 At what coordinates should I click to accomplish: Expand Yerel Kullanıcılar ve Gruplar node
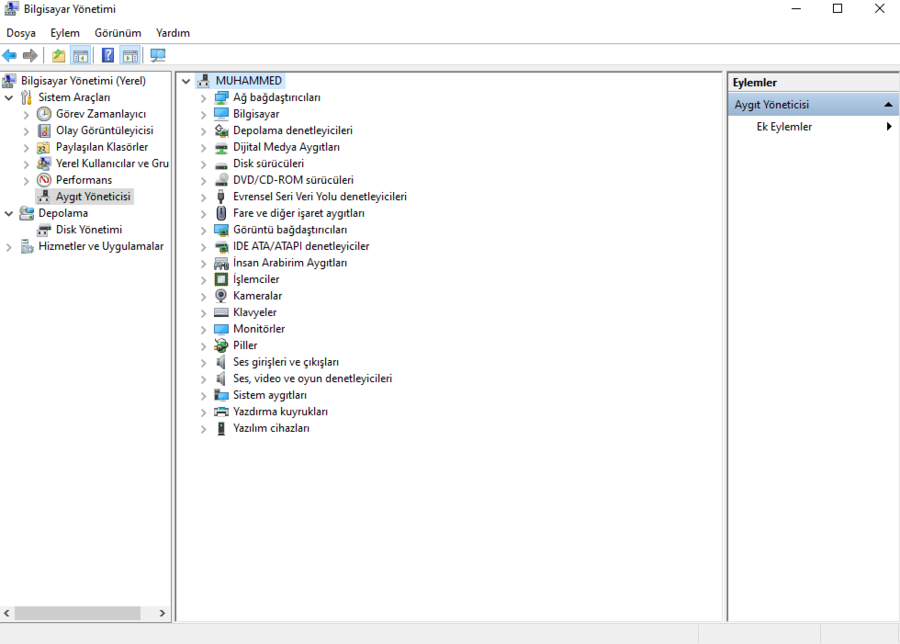[26, 165]
